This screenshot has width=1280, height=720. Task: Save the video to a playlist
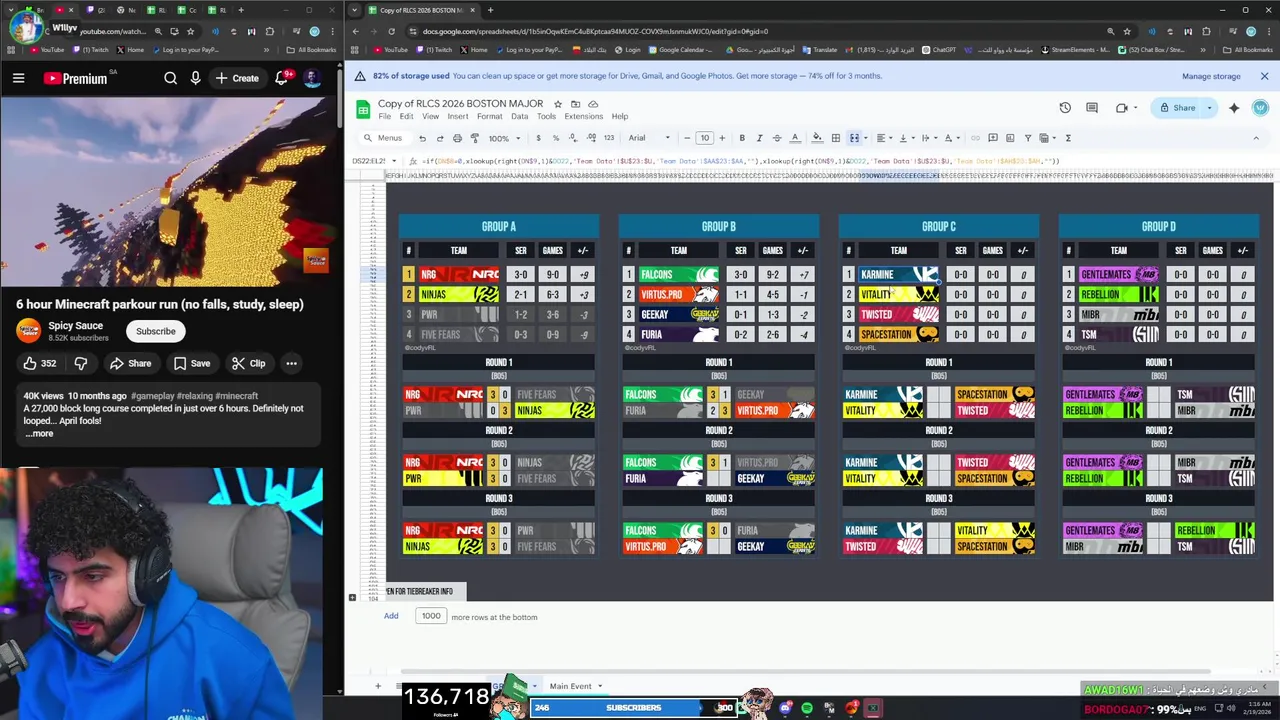click(x=191, y=363)
